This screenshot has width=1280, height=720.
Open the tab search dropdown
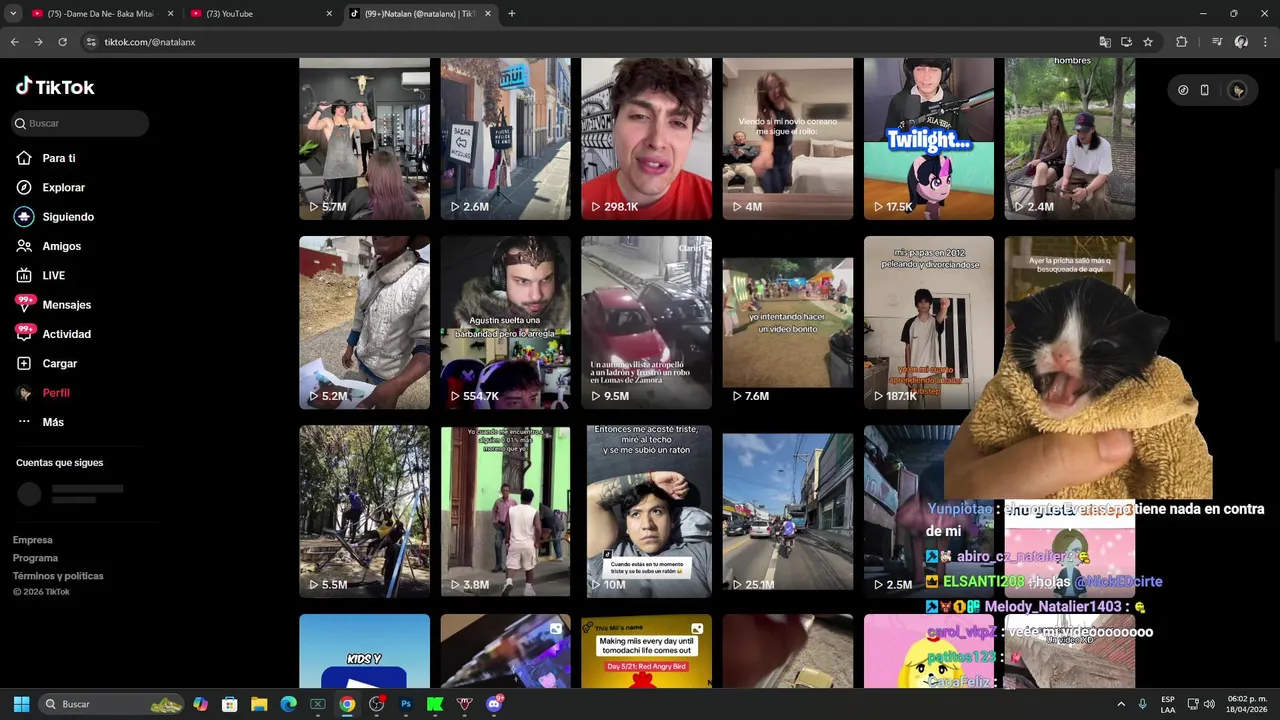(x=12, y=14)
